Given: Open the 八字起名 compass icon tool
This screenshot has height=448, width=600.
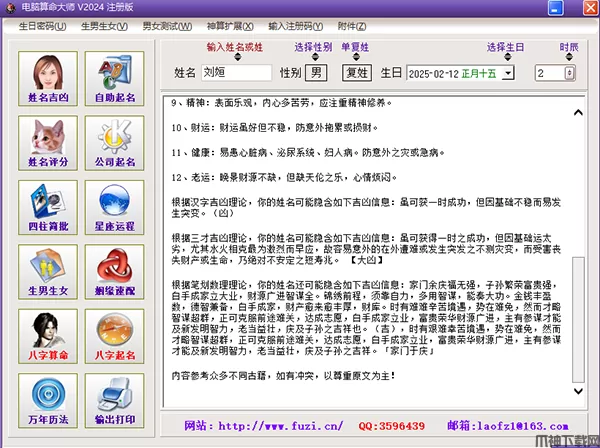Looking at the screenshot, I should 114,336.
